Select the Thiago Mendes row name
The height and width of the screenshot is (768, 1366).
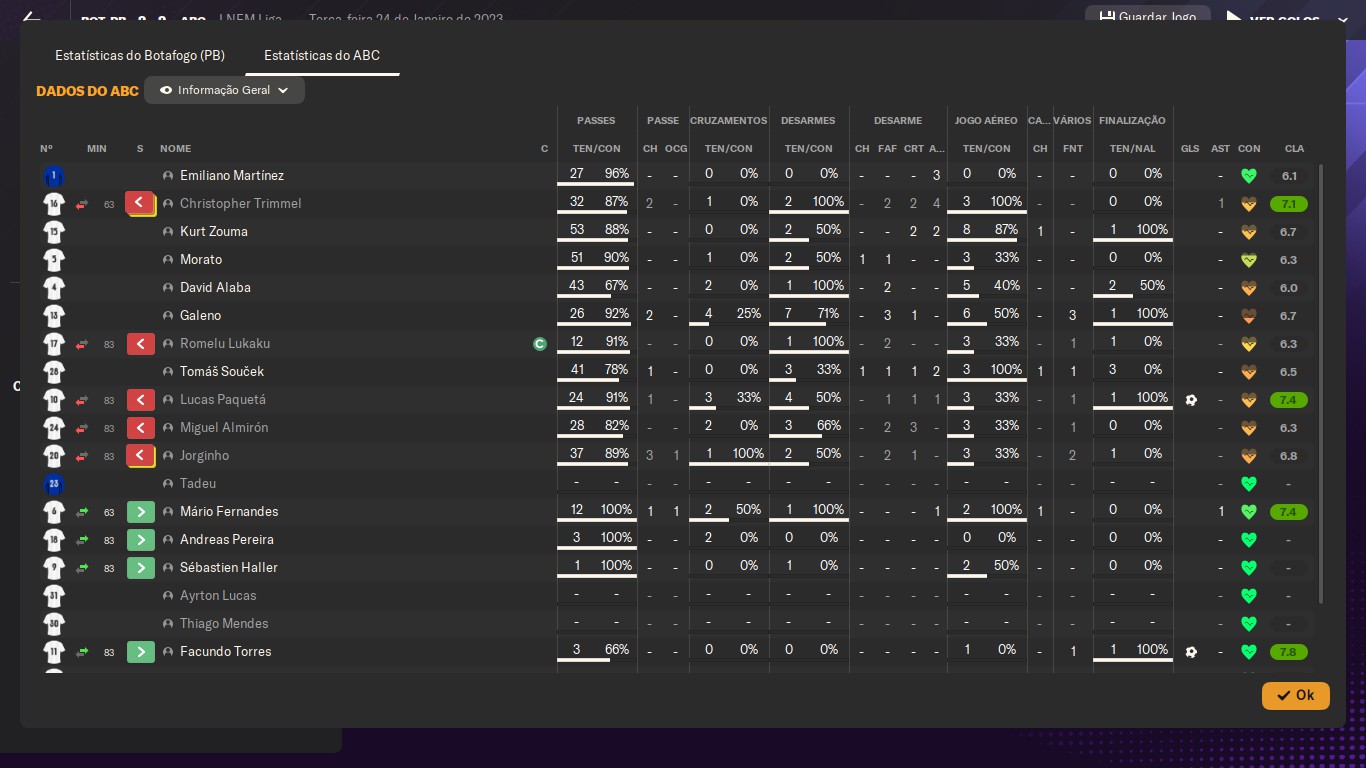click(x=224, y=624)
